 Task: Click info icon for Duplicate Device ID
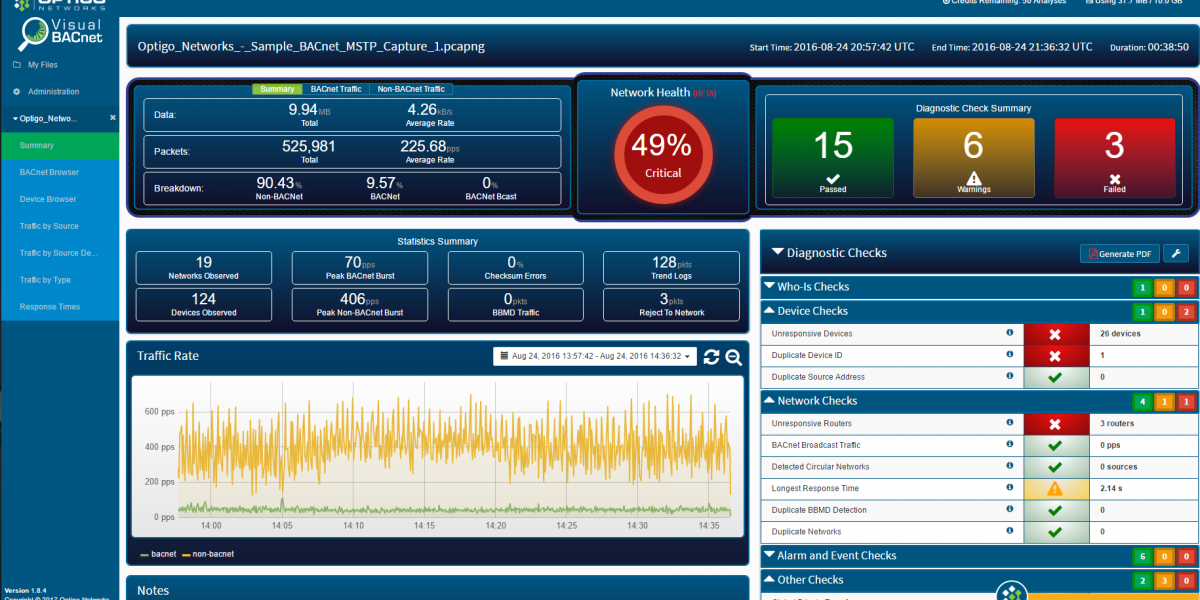[x=1009, y=355]
